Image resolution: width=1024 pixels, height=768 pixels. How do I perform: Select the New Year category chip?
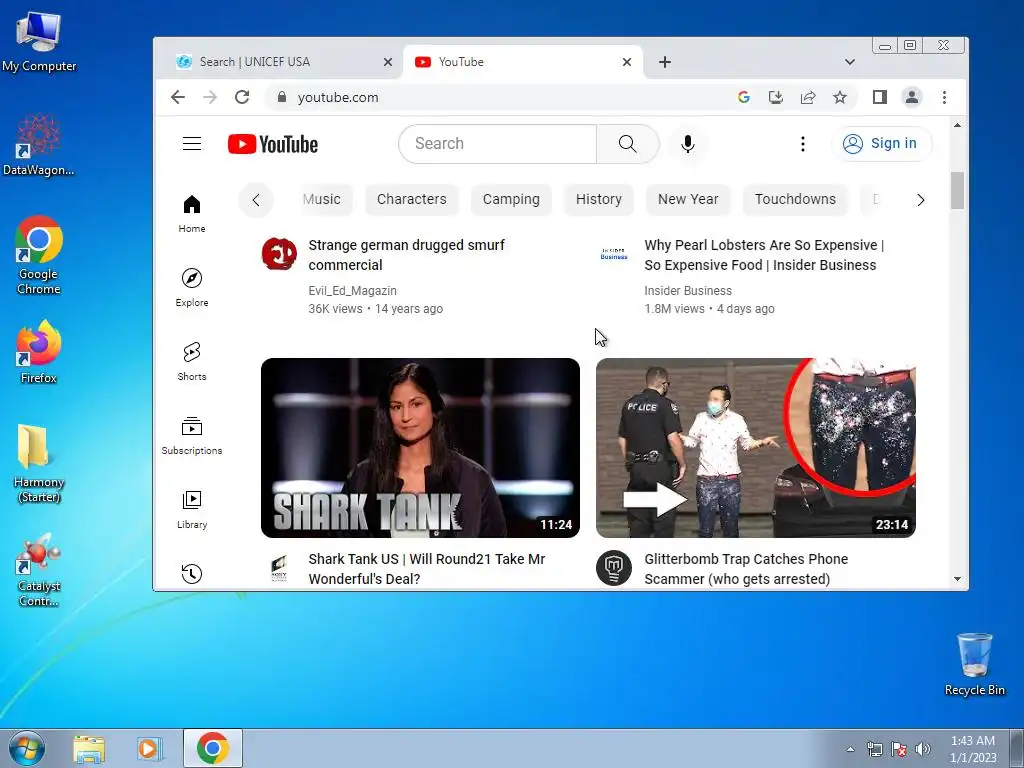click(688, 199)
